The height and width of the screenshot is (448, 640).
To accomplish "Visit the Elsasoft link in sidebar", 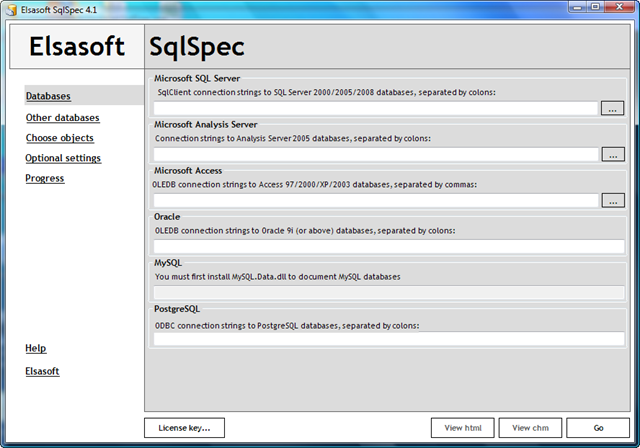I will click(x=42, y=371).
